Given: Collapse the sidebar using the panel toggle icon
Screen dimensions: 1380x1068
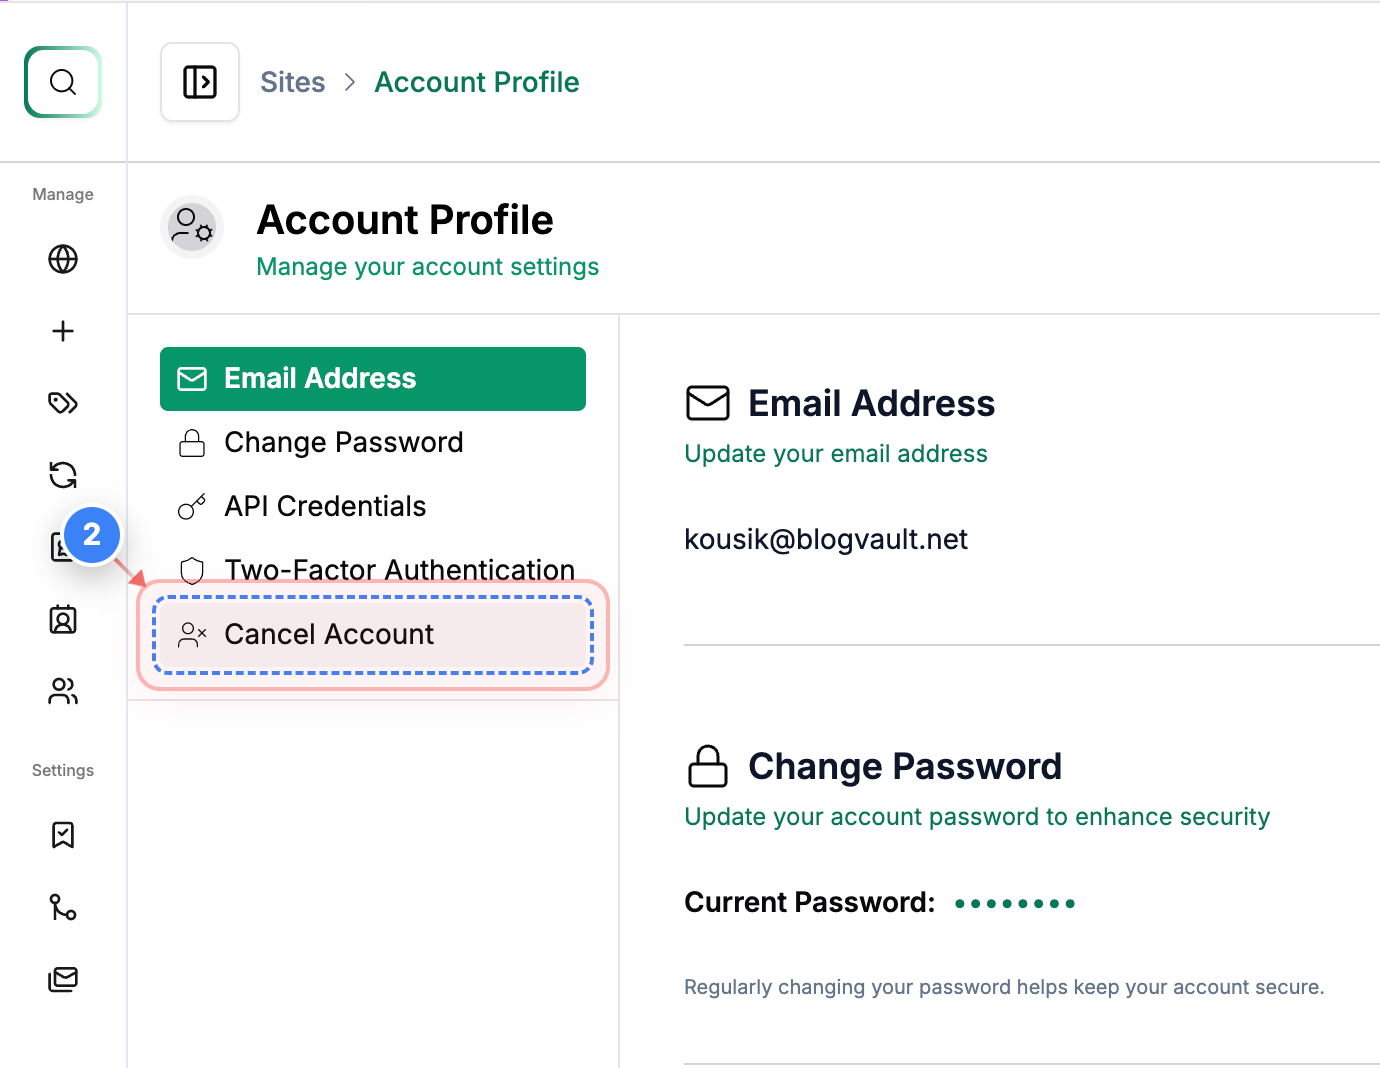Looking at the screenshot, I should (200, 82).
